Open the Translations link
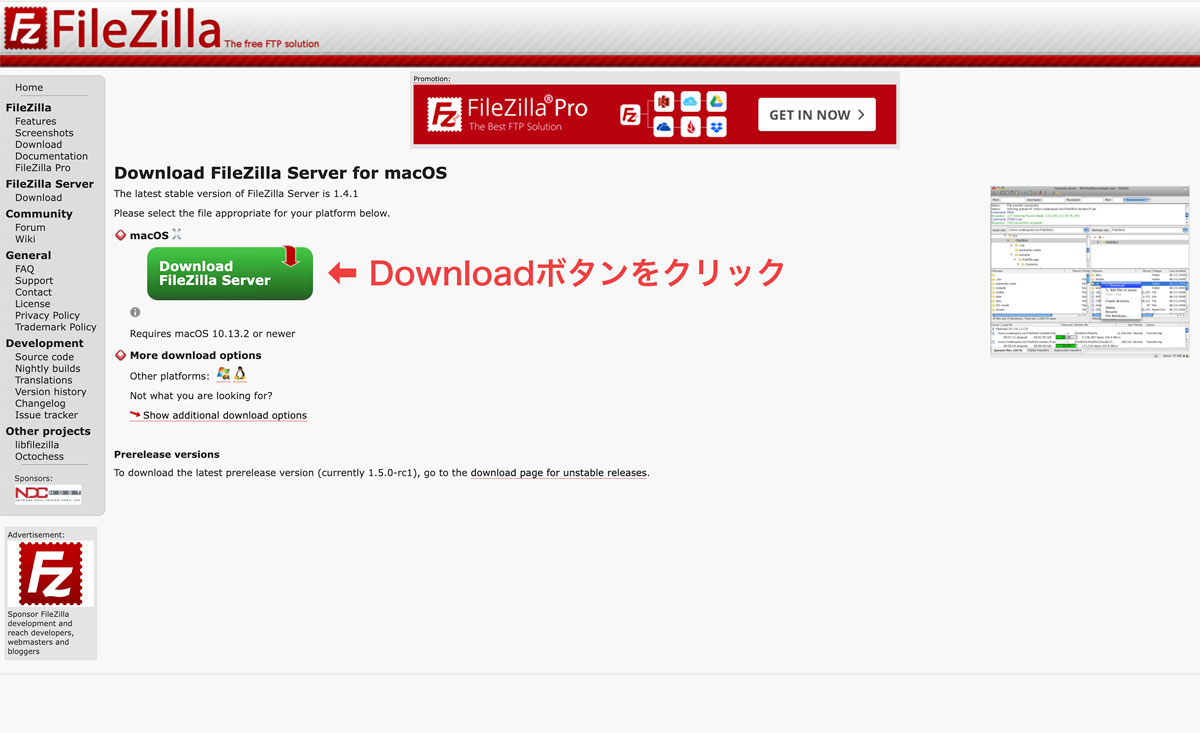 pyautogui.click(x=43, y=380)
